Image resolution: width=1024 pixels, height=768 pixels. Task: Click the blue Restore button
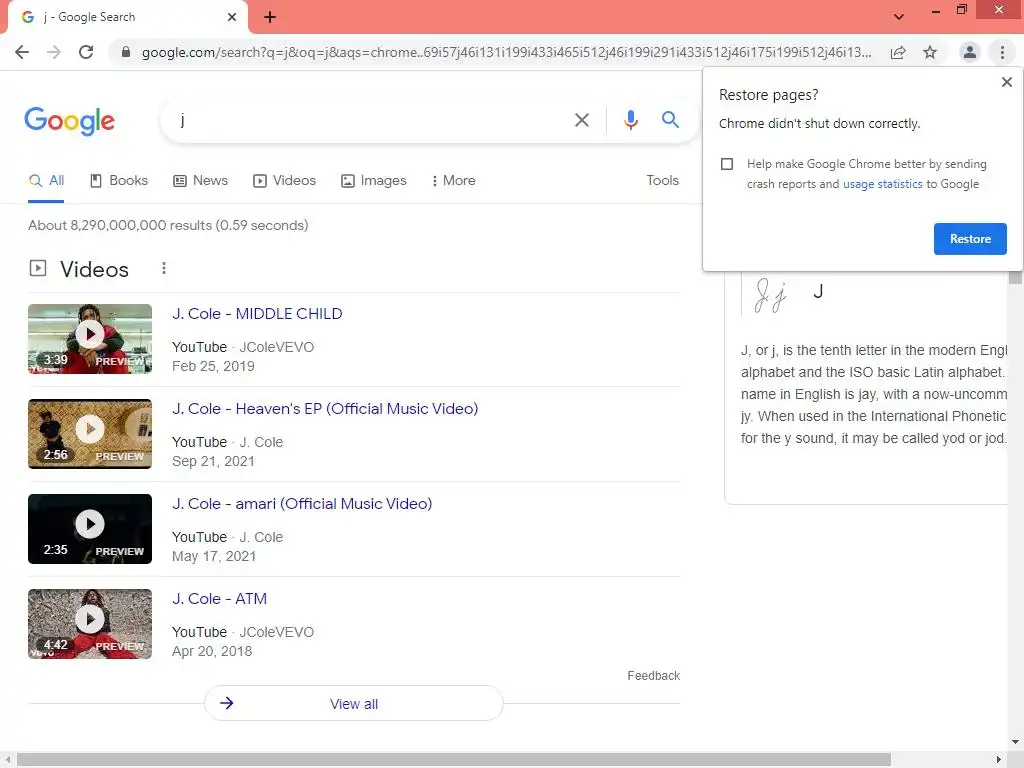pos(970,239)
